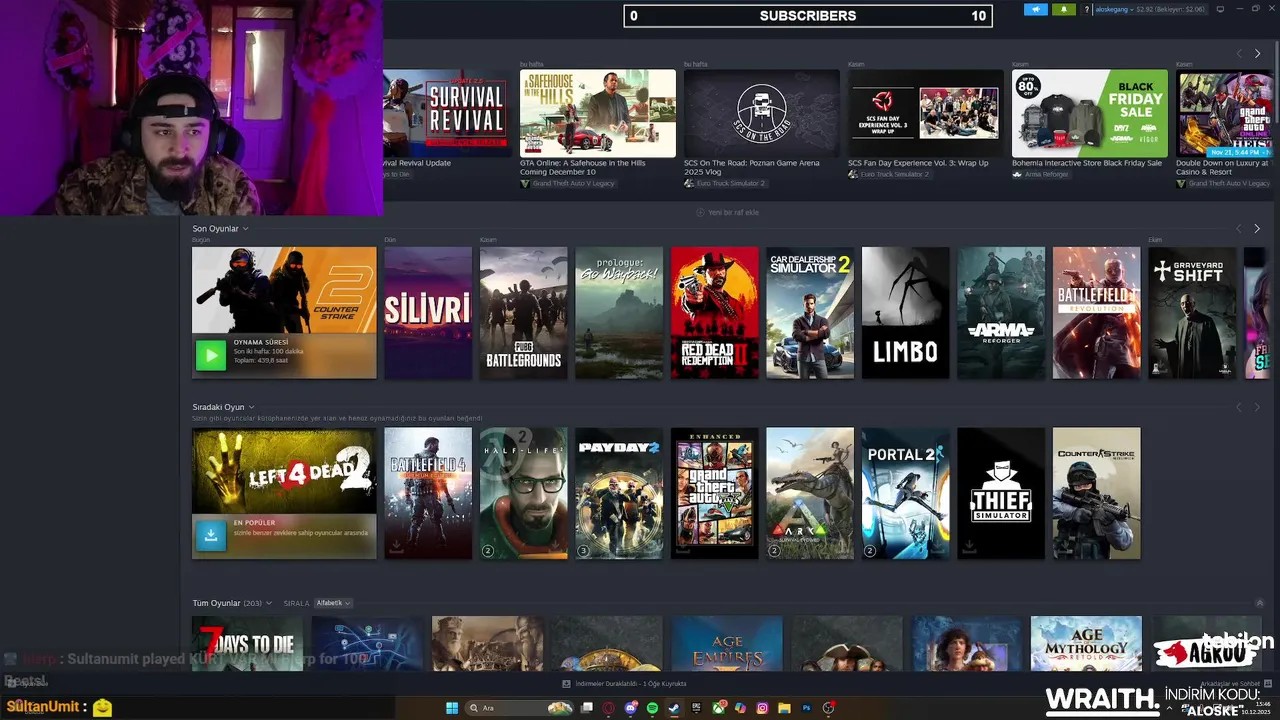Open PUBG Battlegrounds cover

[523, 313]
